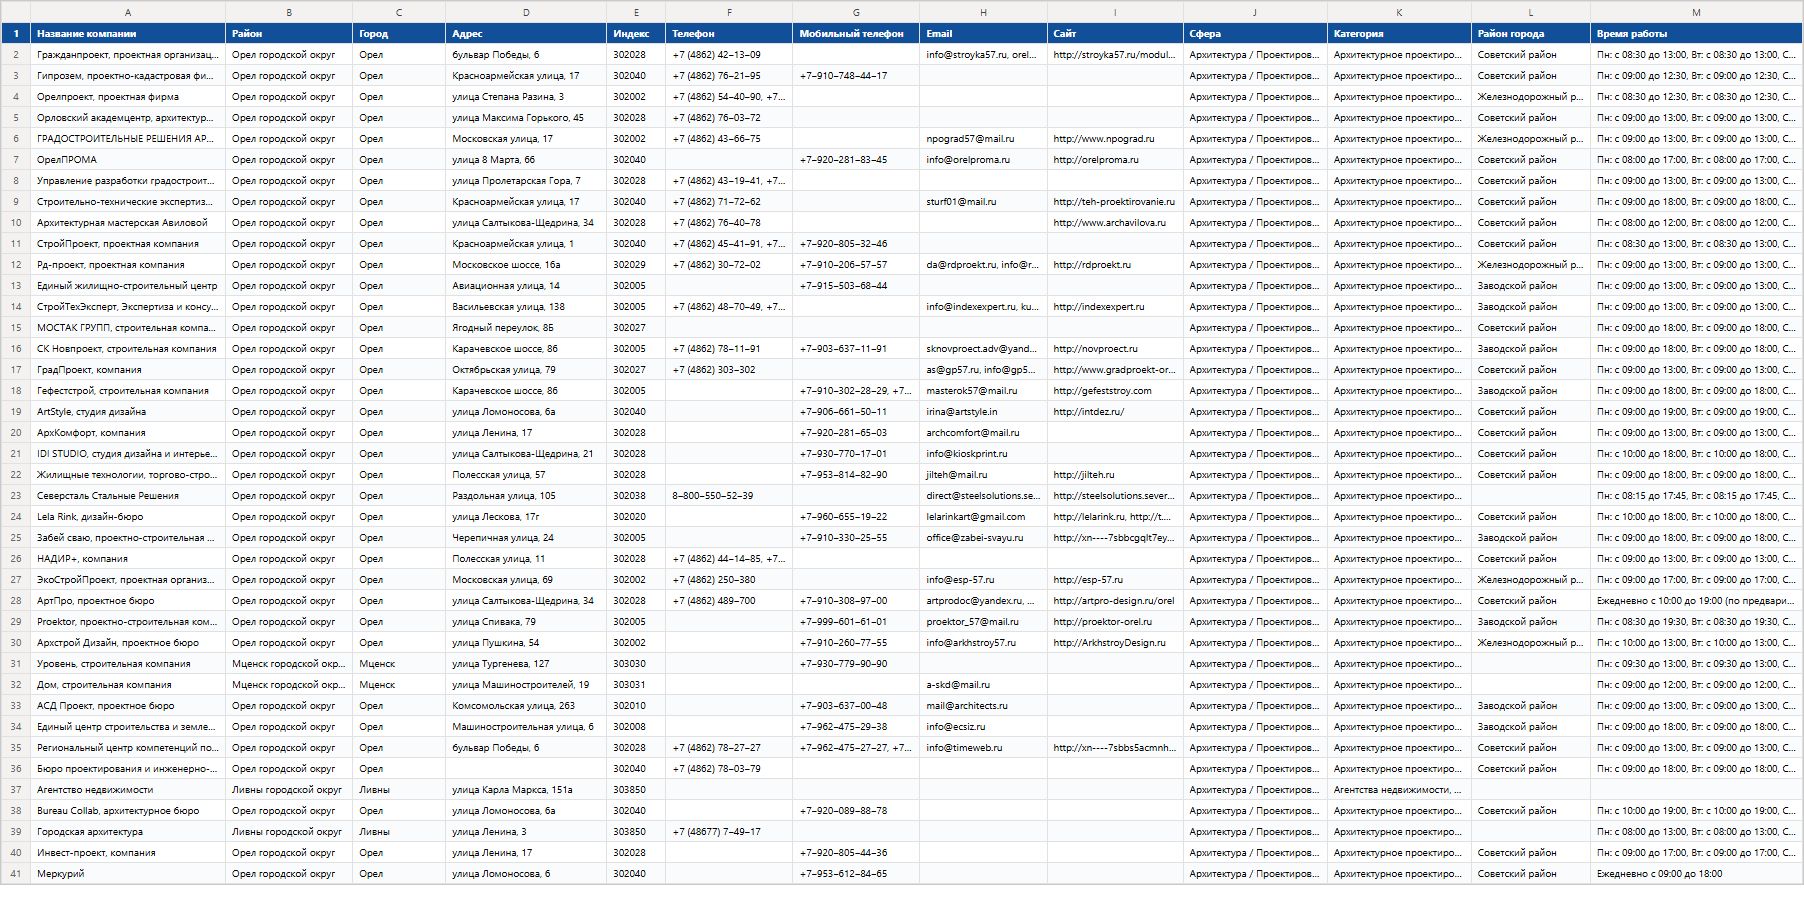Image resolution: width=1804 pixels, height=902 pixels.
Task: Click the 'Индекс' header cell
Action: click(636, 34)
